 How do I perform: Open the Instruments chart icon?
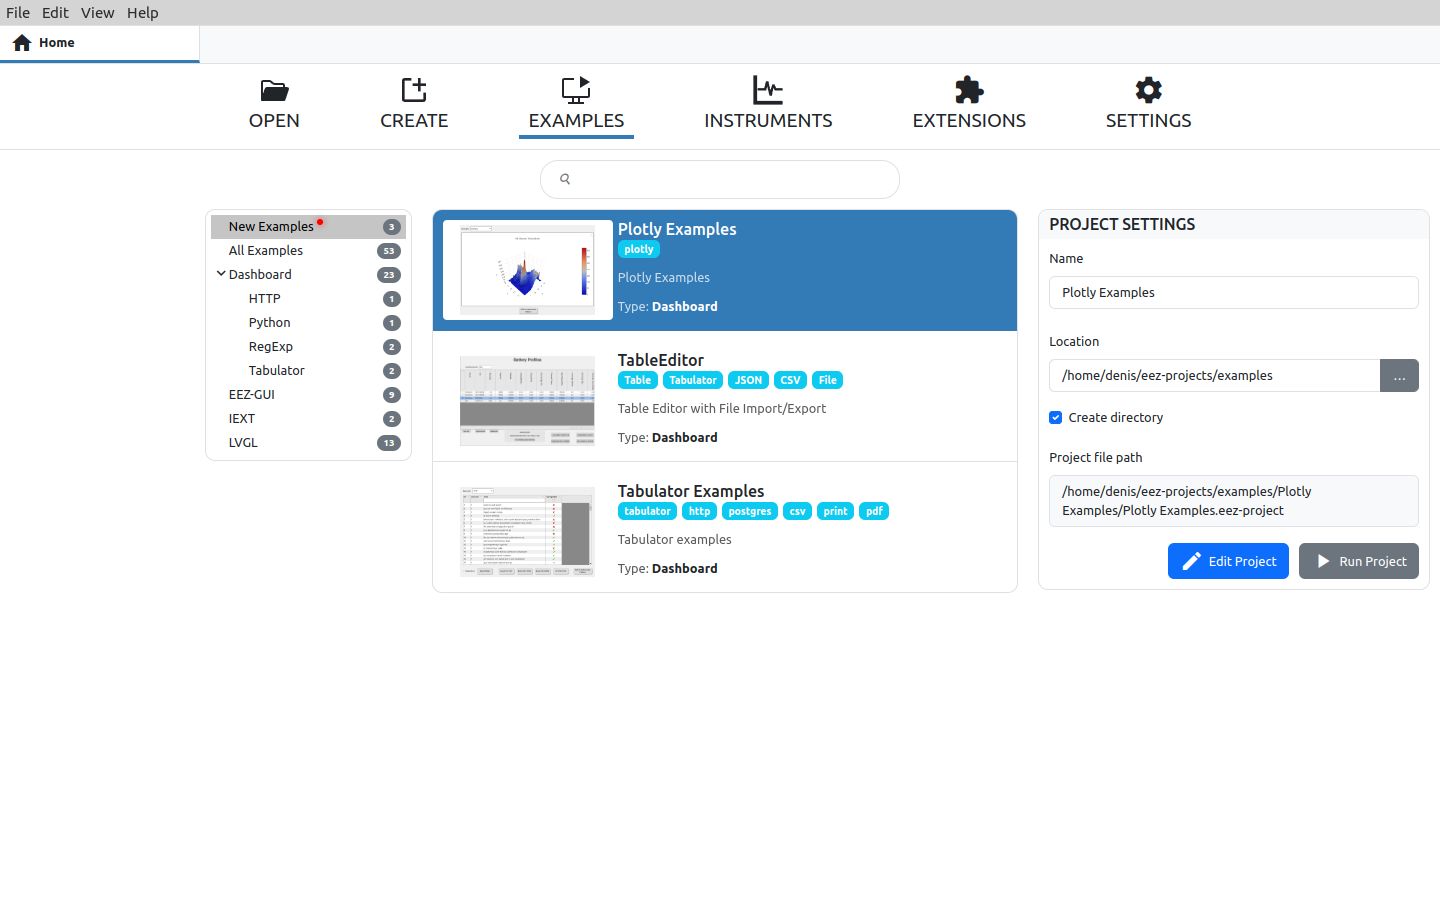[767, 91]
